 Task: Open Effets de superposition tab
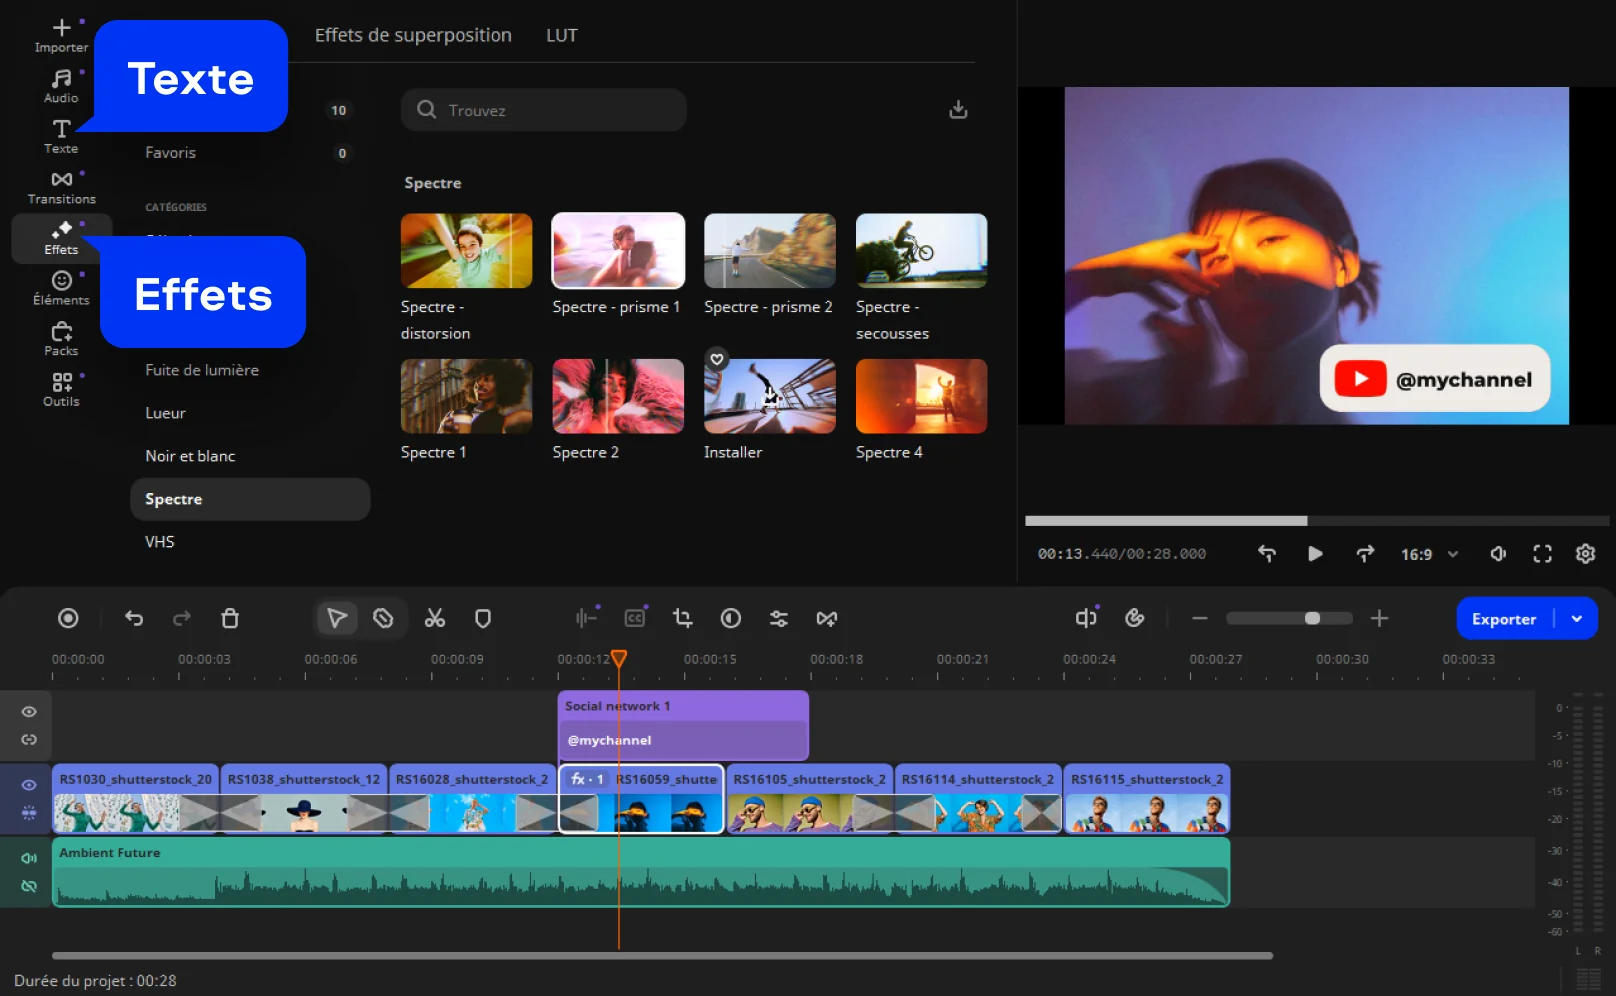413,35
